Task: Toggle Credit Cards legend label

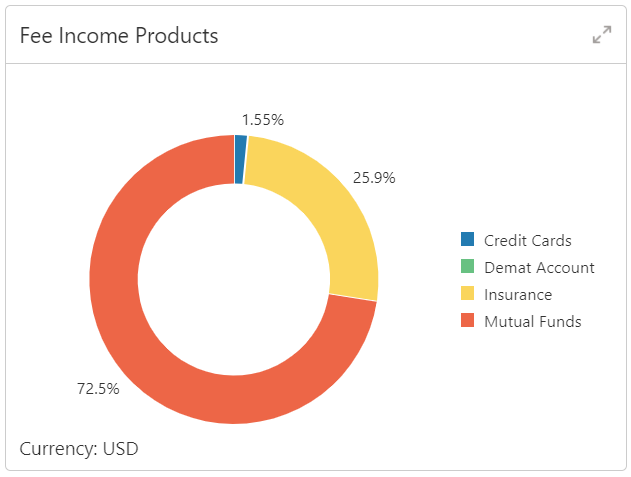Action: [527, 240]
